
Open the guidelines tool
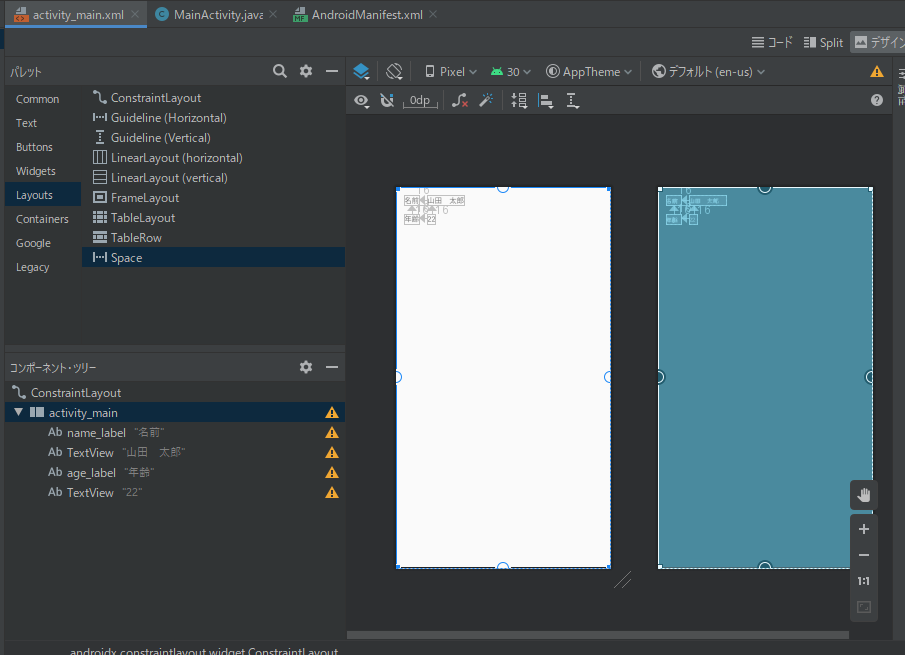(572, 101)
